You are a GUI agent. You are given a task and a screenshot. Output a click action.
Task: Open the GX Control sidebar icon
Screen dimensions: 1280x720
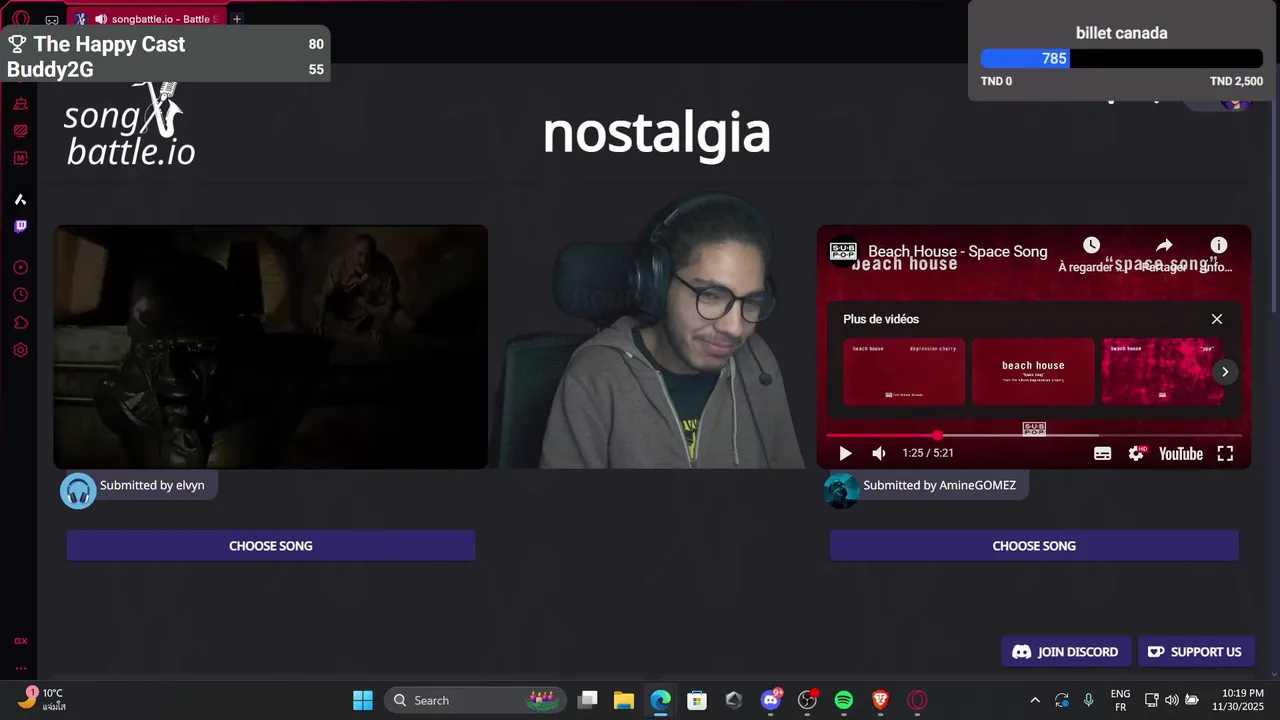(x=20, y=131)
